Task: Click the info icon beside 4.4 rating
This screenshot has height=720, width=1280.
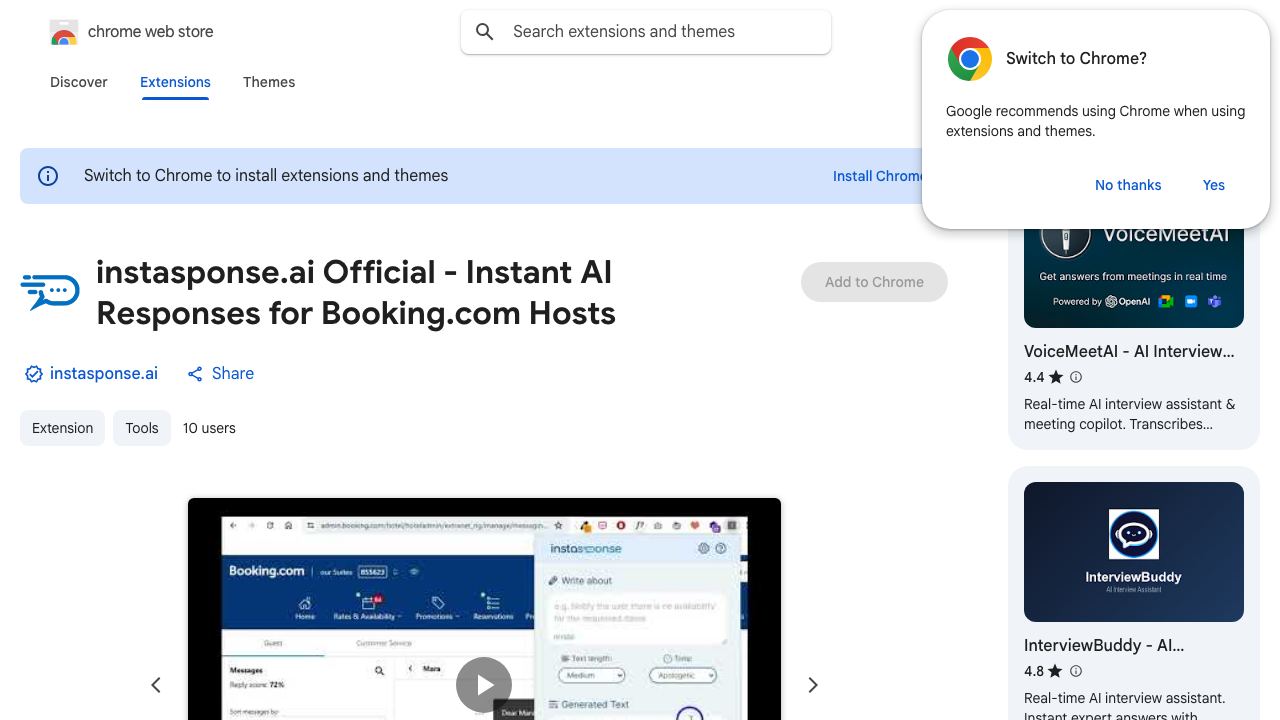Action: [1076, 377]
